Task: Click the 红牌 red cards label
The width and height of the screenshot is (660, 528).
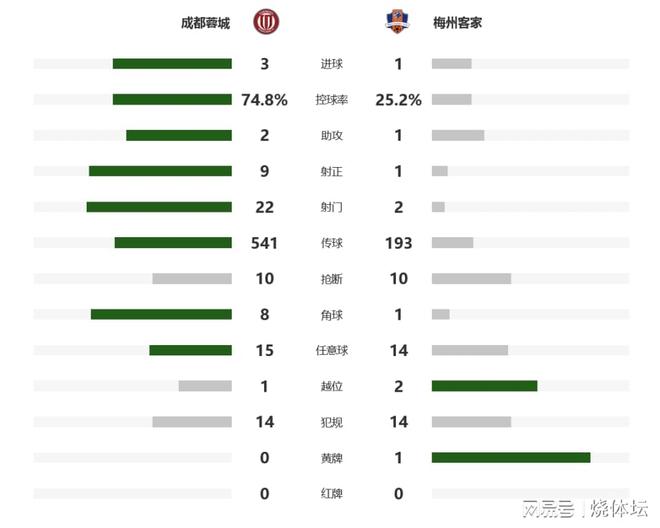Action: [331, 494]
